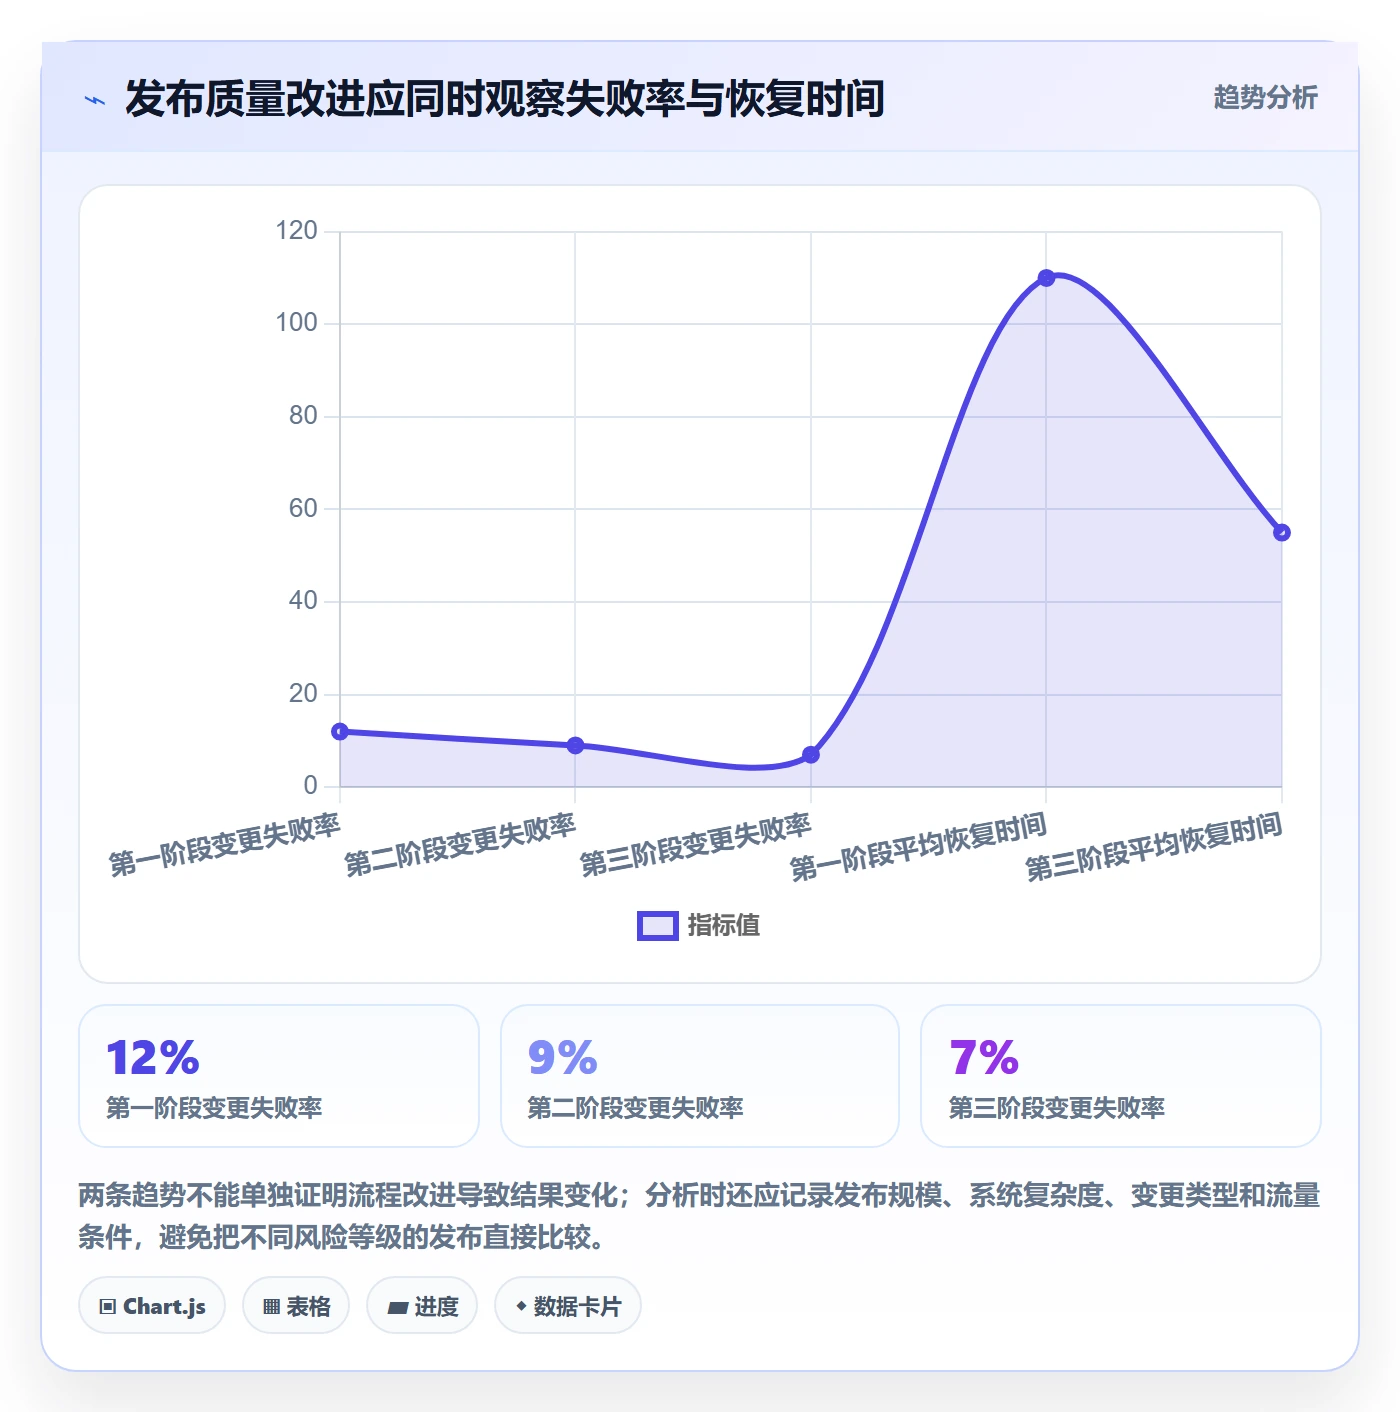Click the data point for 第三阶段变更失败率
The height and width of the screenshot is (1412, 1400).
coord(811,755)
